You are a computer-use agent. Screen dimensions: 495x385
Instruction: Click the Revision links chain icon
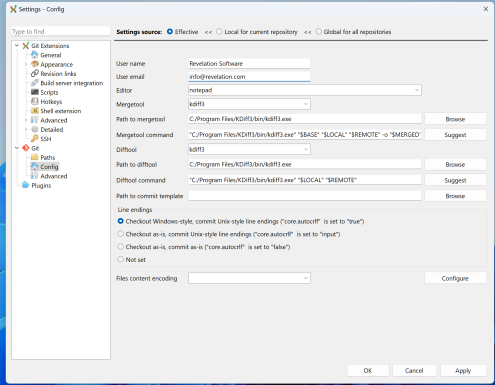(x=35, y=73)
